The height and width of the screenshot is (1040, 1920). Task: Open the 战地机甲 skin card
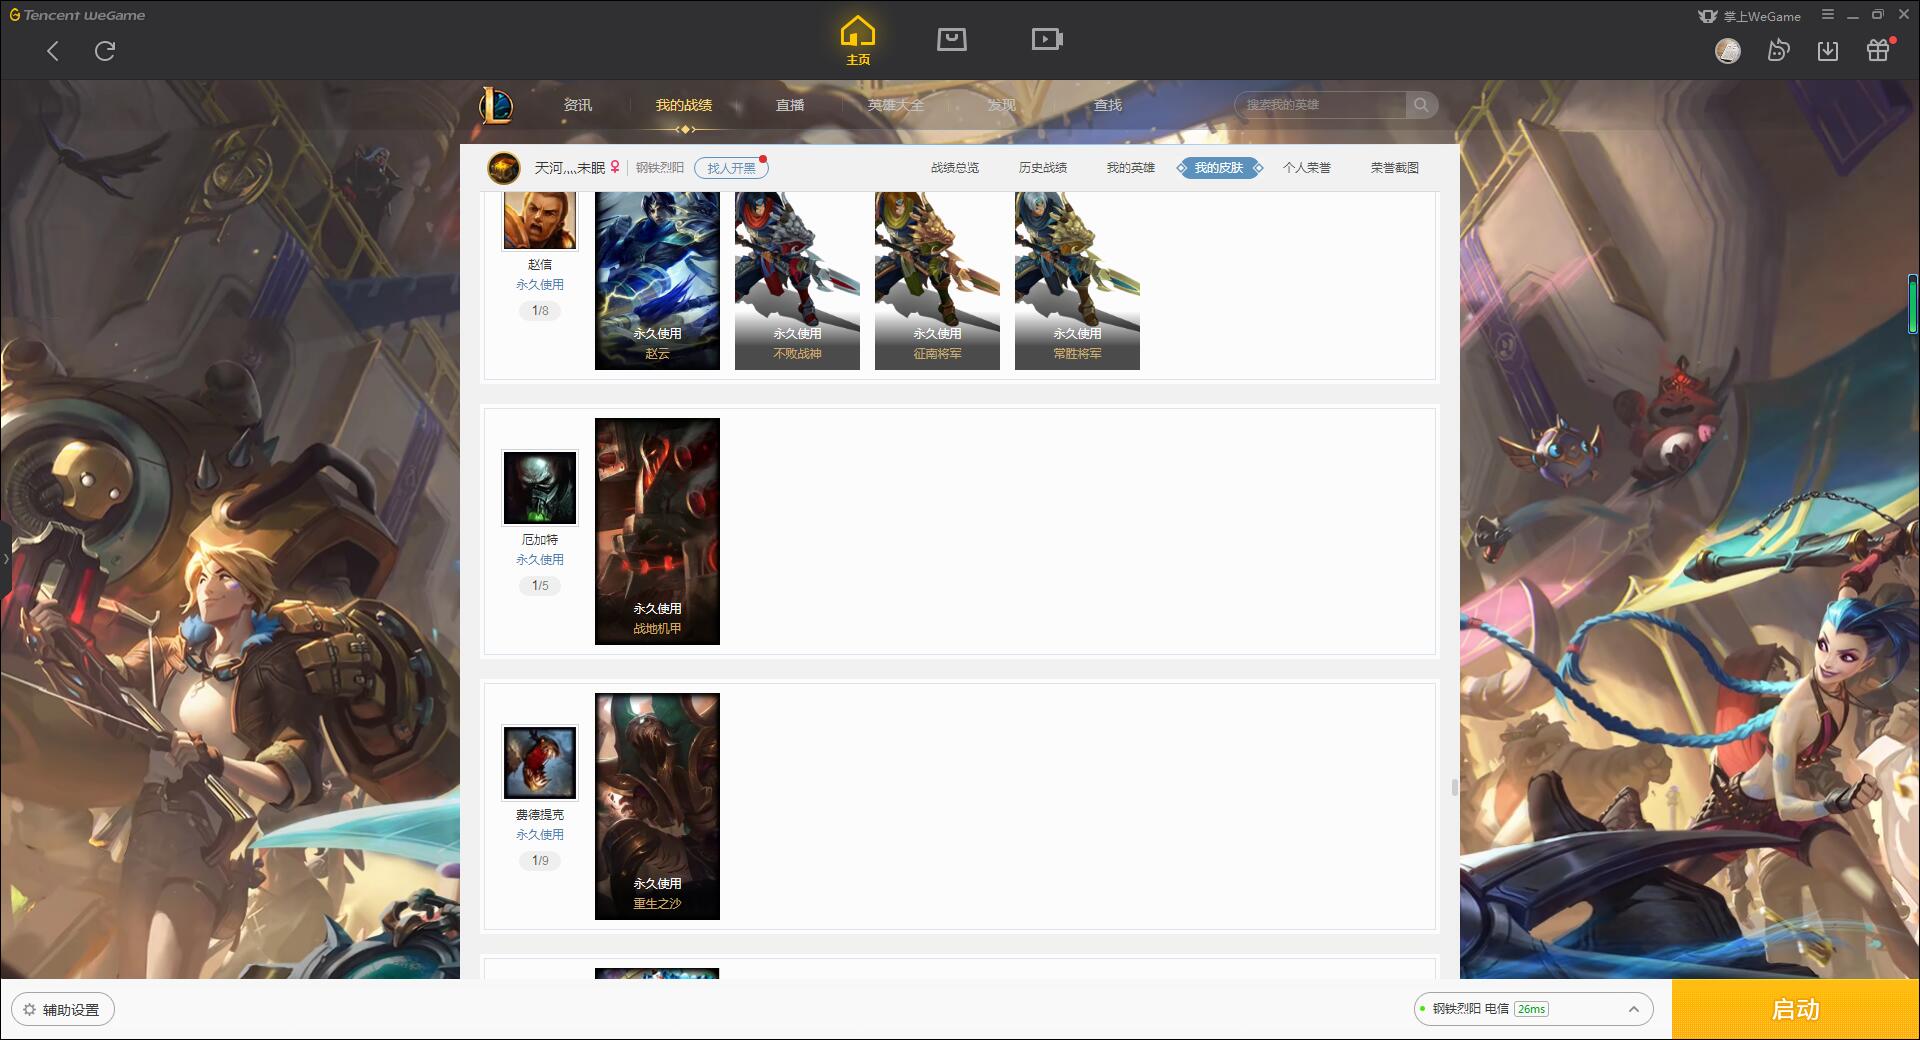point(657,531)
